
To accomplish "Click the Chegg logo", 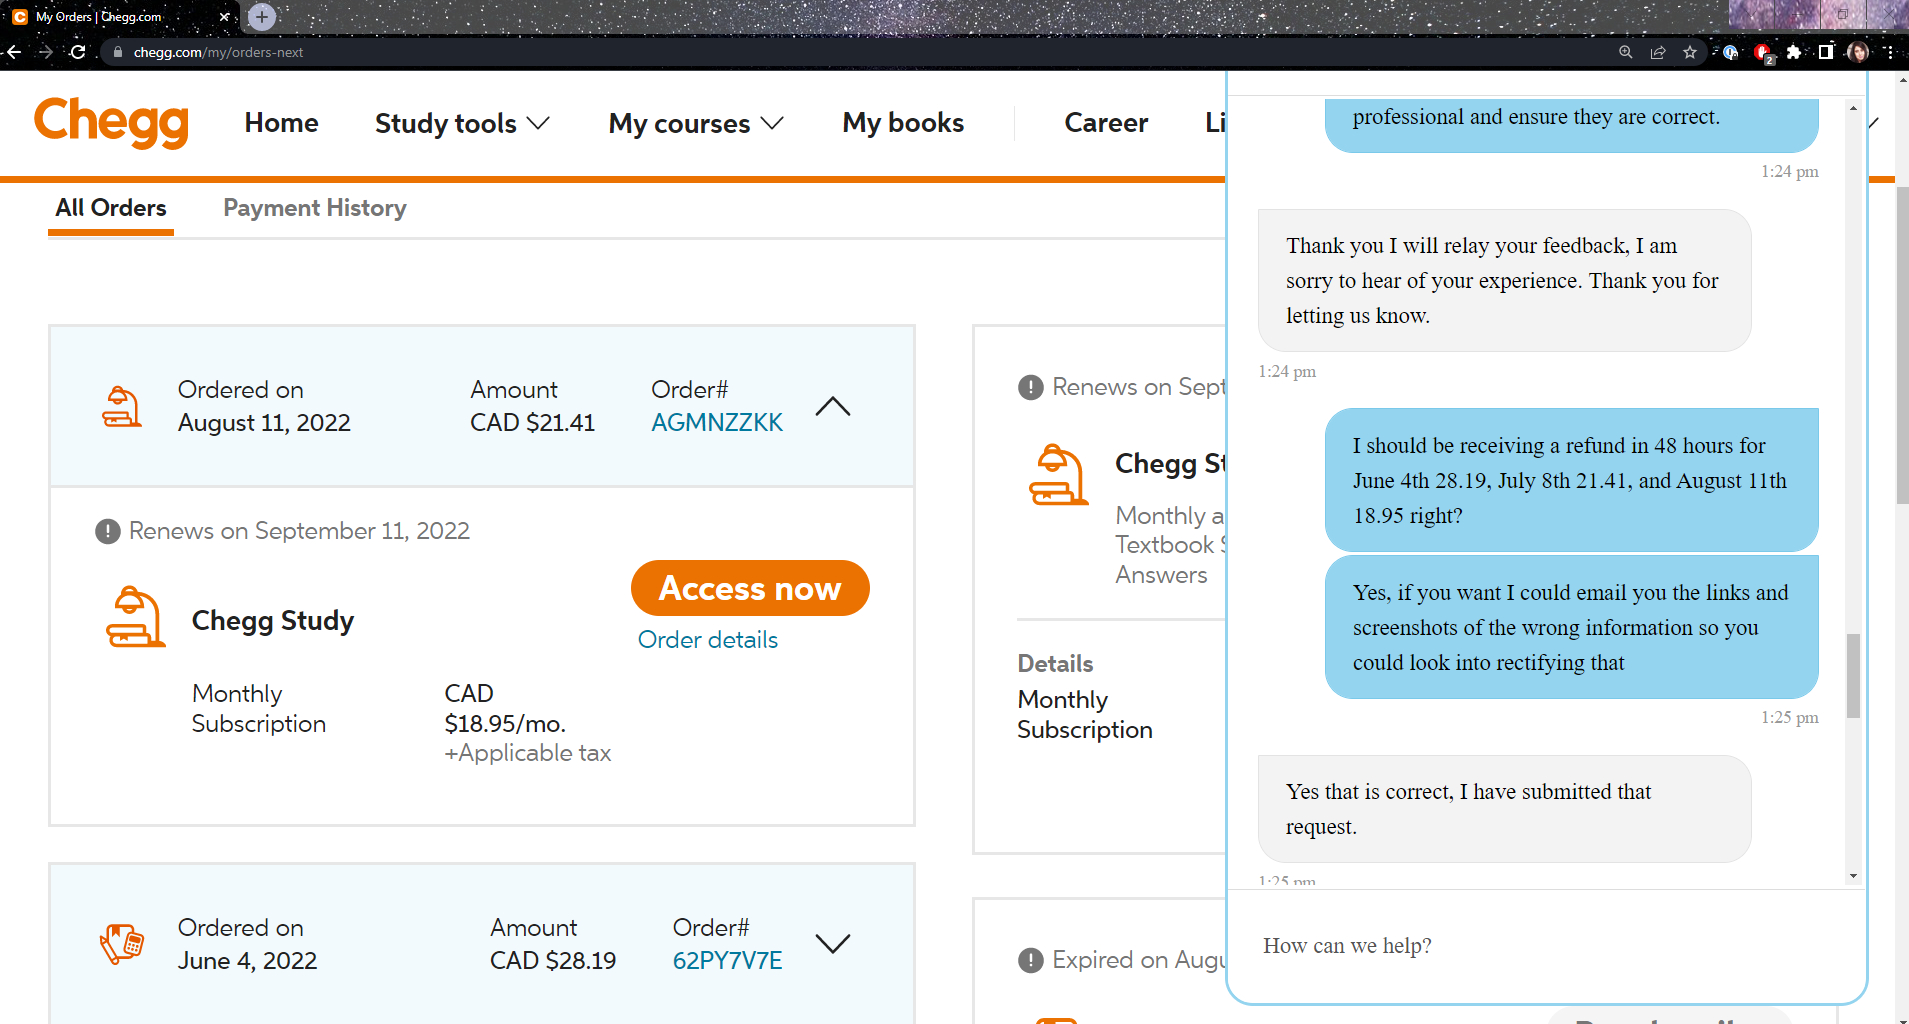I will point(111,122).
